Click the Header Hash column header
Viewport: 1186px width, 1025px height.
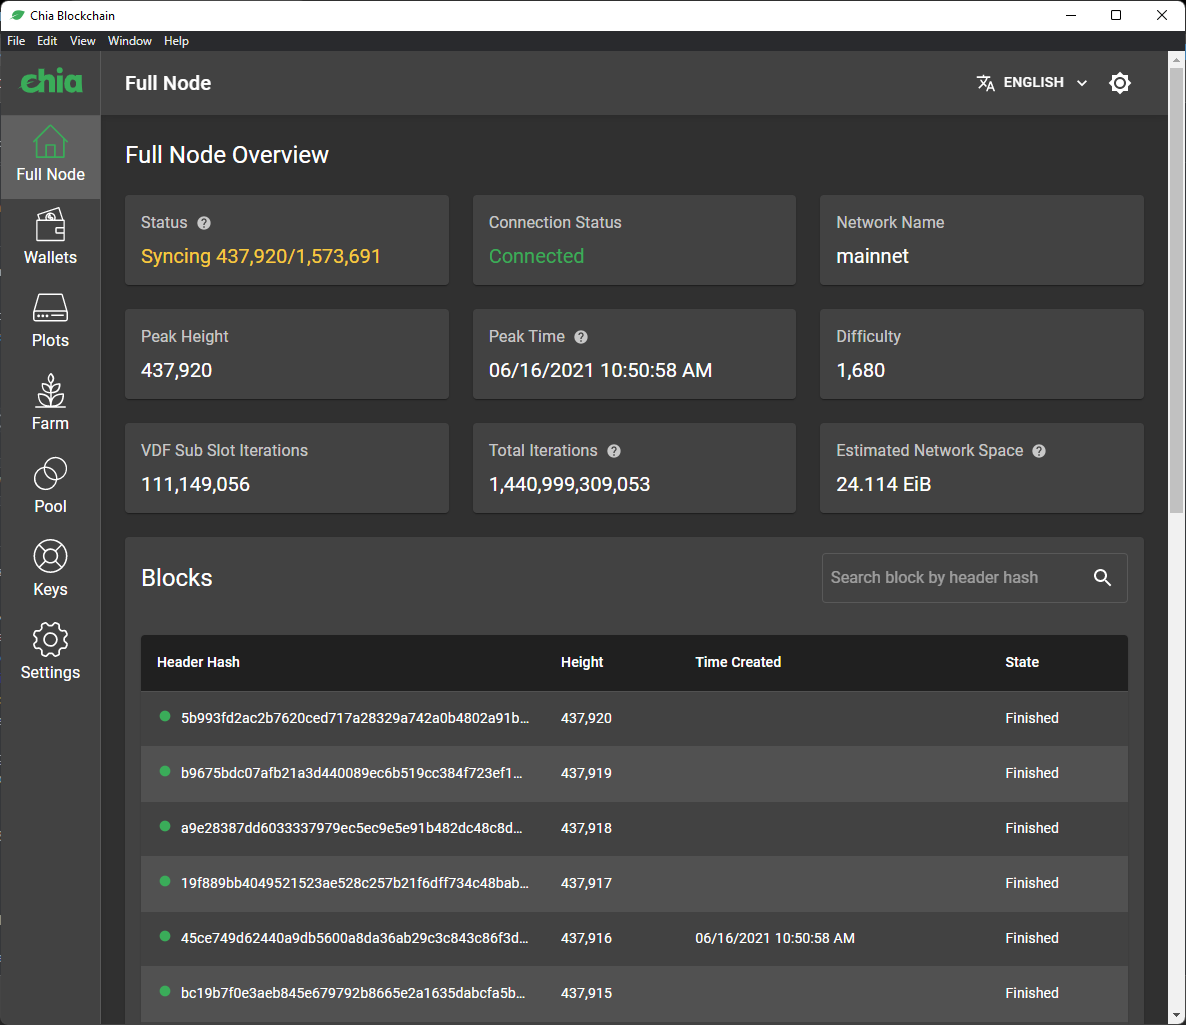coord(198,662)
